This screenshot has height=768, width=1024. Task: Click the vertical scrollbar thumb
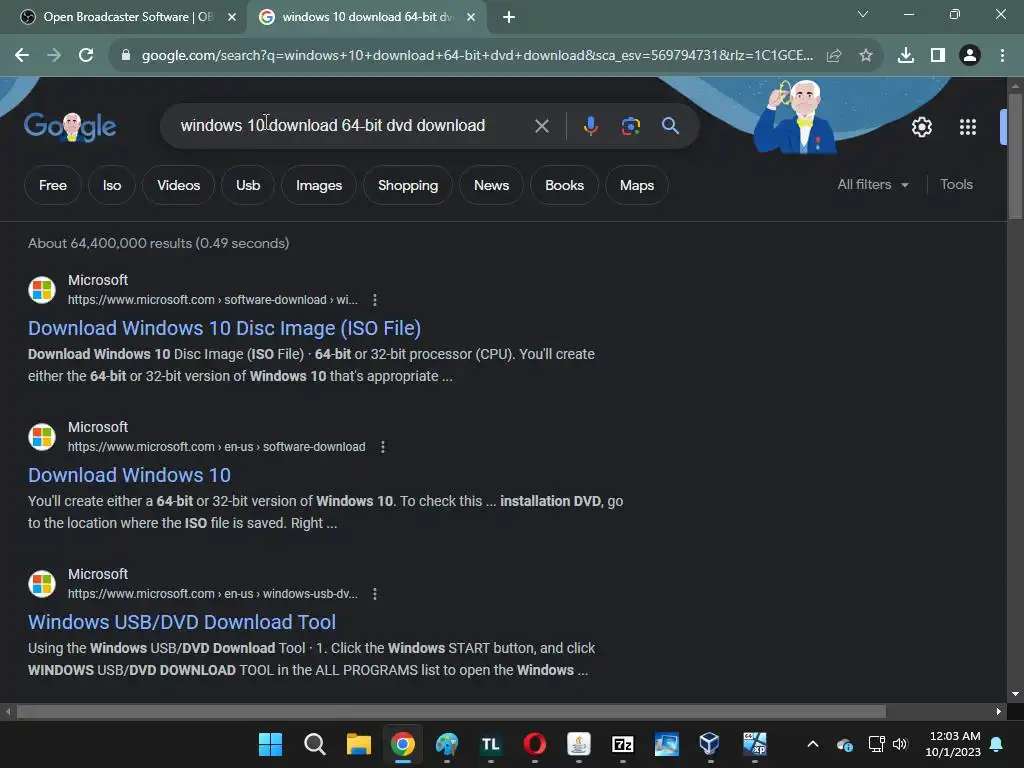click(x=1015, y=157)
